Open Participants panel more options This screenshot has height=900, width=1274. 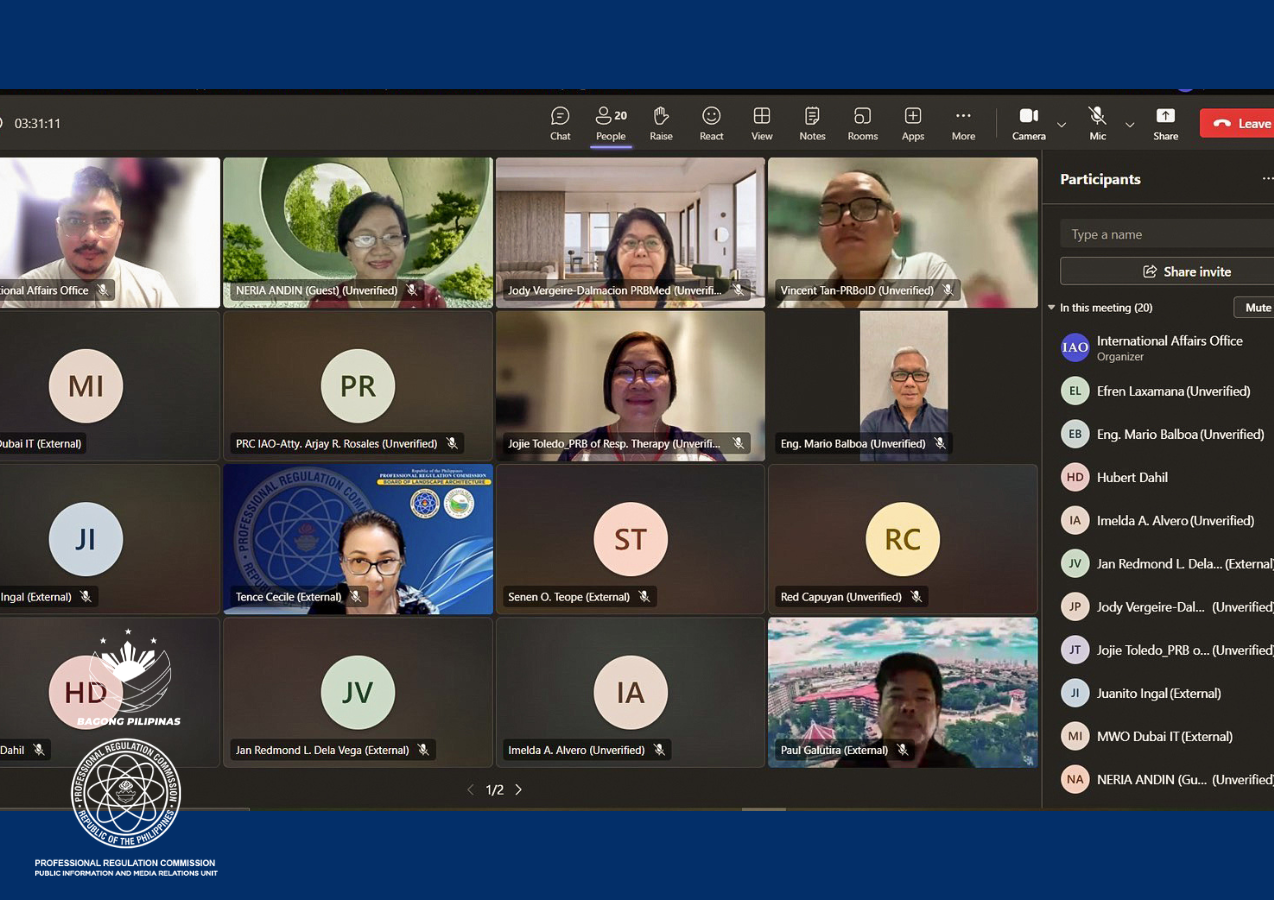pos(1267,179)
